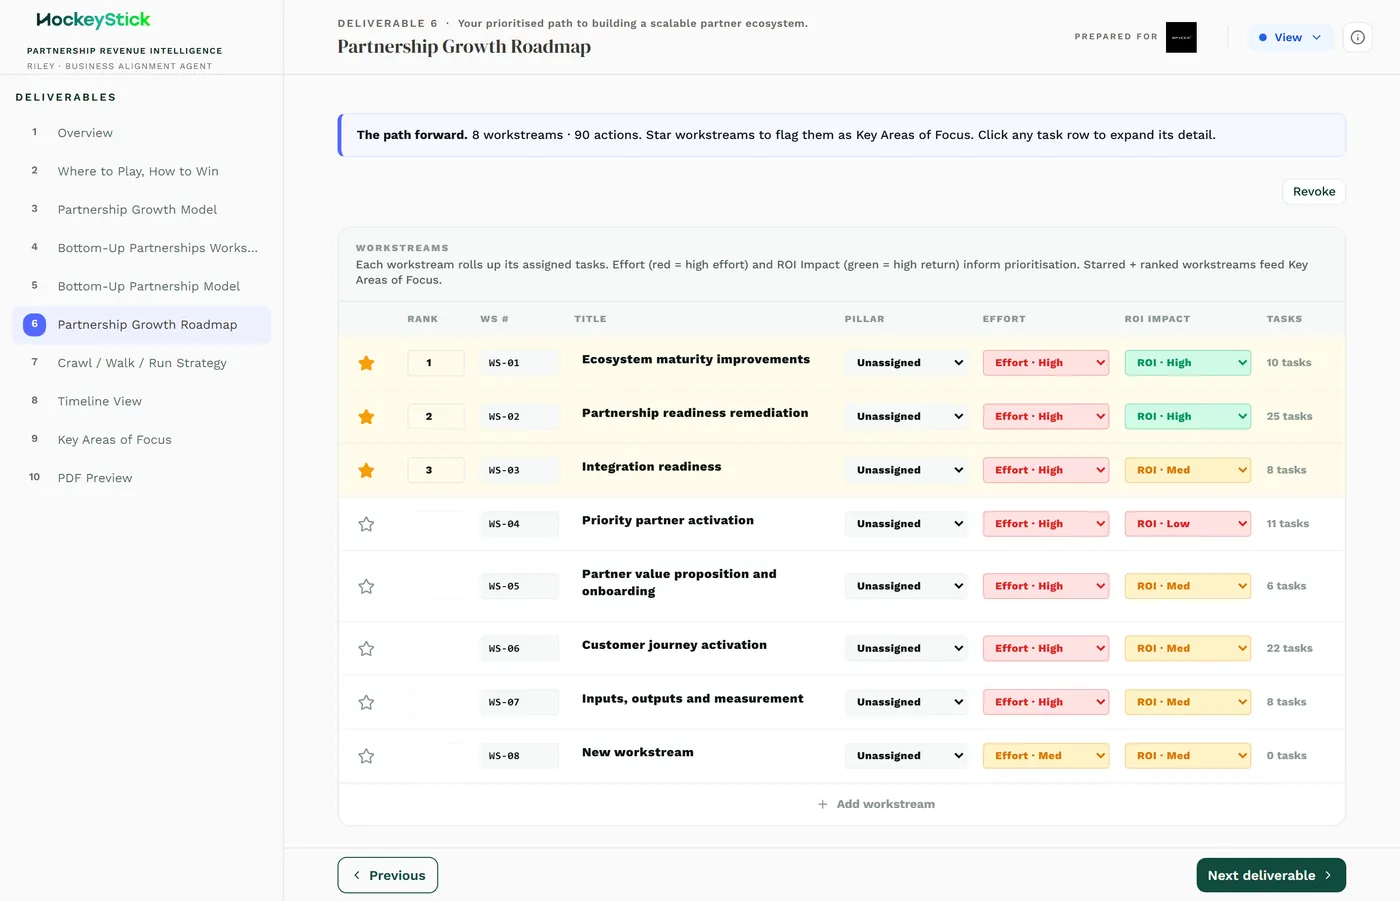Open Pillar dropdown for WS-05
The width and height of the screenshot is (1400, 901).
click(x=907, y=586)
